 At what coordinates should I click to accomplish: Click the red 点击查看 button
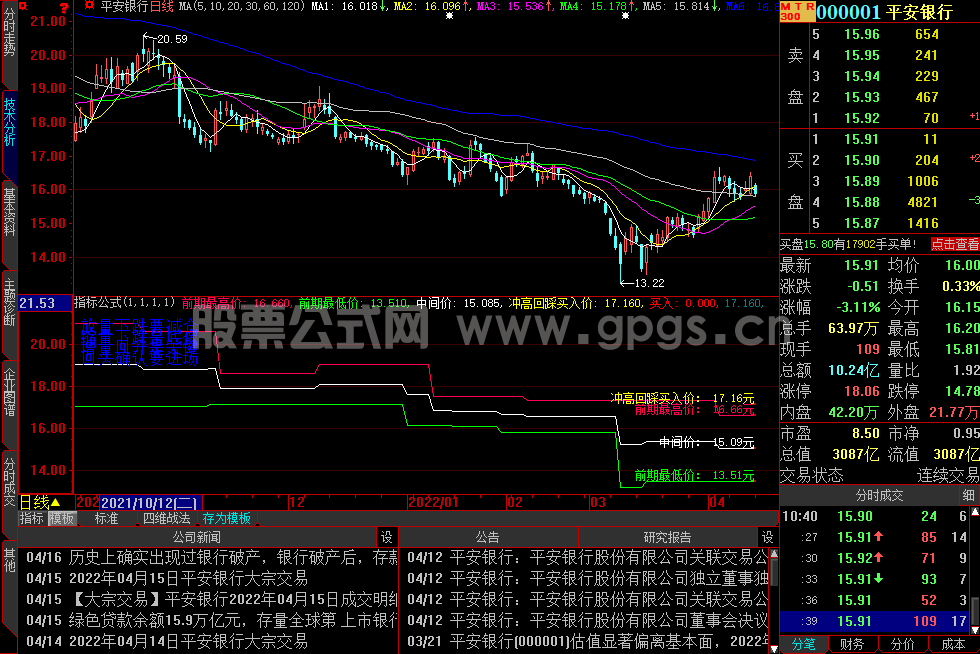pos(955,244)
